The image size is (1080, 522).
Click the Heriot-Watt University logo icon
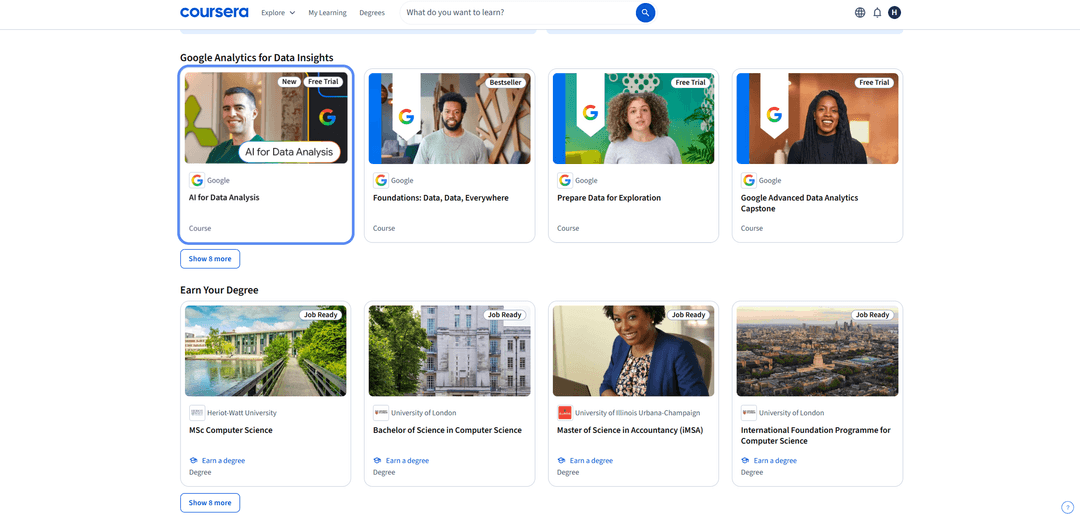point(197,413)
